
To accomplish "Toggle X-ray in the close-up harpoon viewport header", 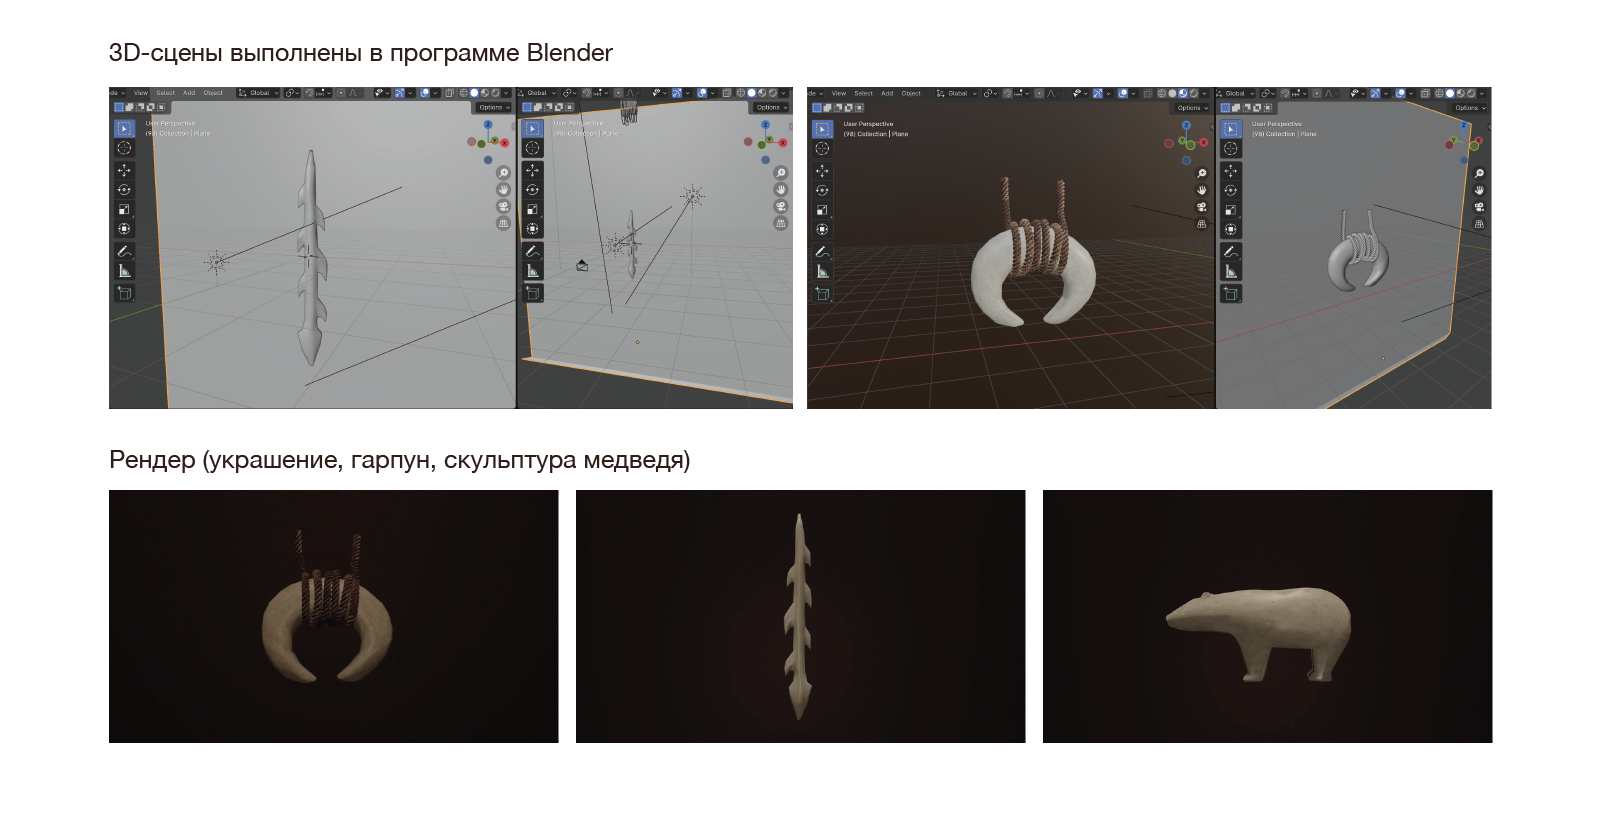I will (x=449, y=93).
